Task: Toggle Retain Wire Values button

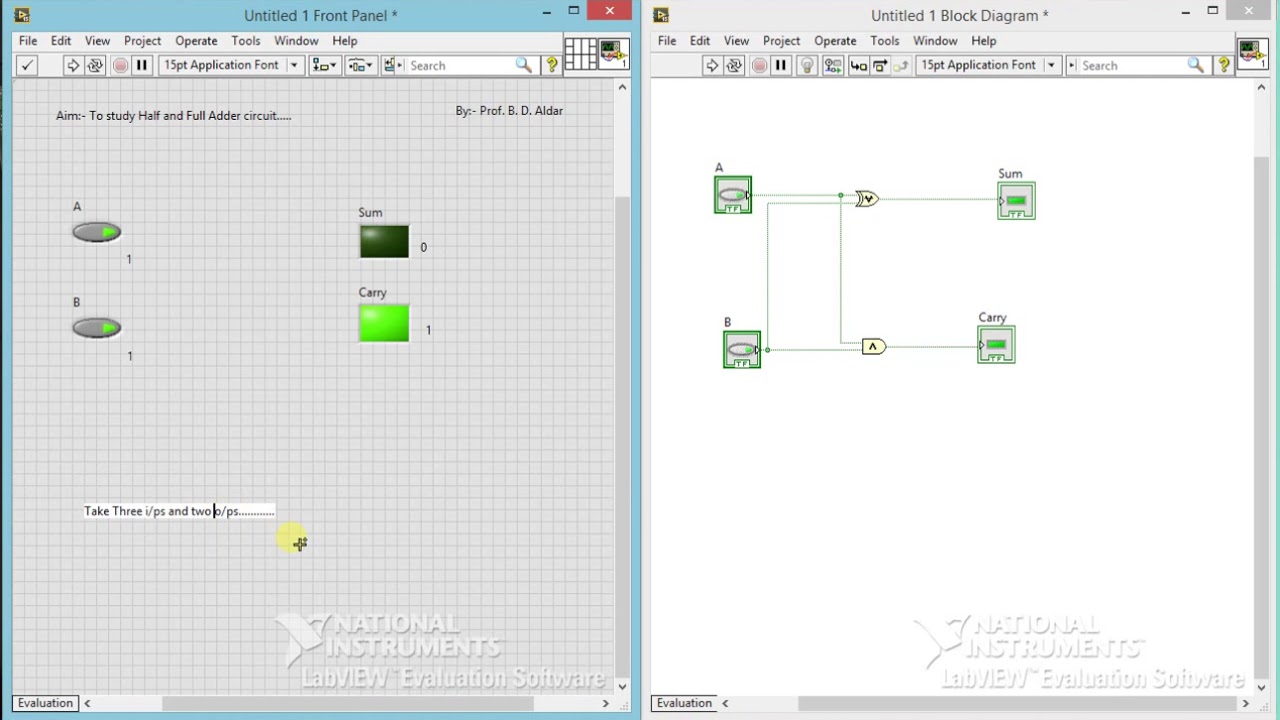Action: [833, 65]
